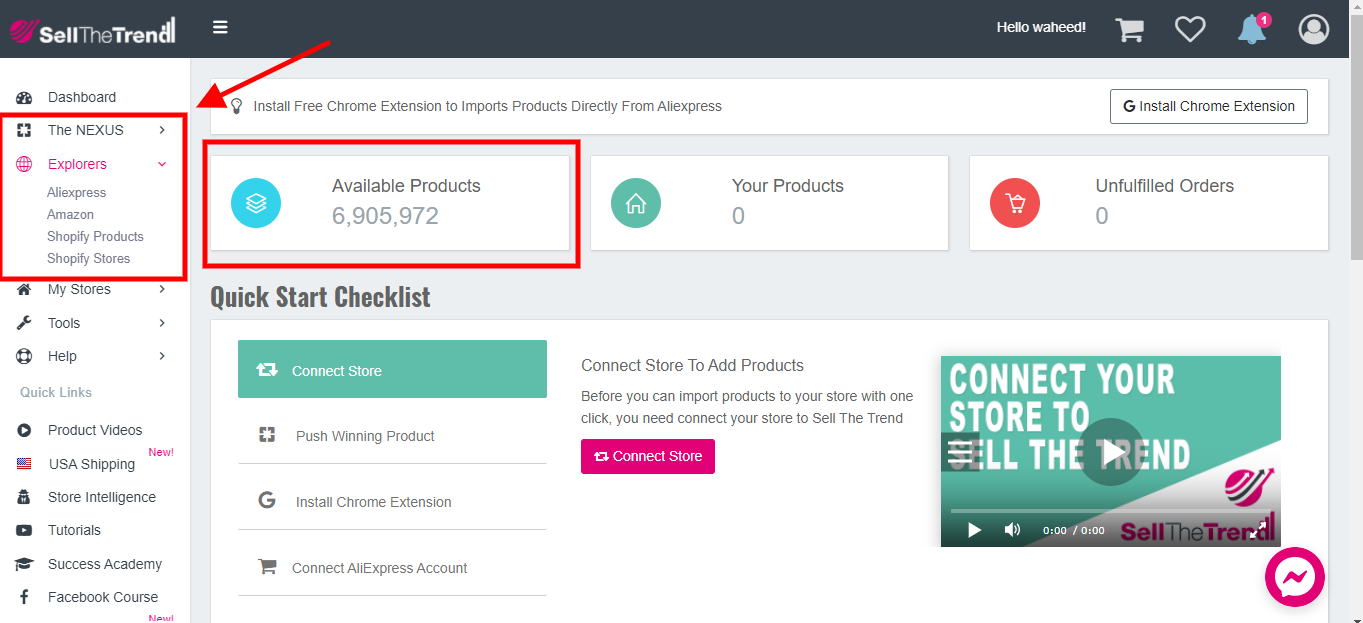Screen dimensions: 1363x623
Task: Click the Unfulfilled Orders cart icon
Action: [1015, 203]
